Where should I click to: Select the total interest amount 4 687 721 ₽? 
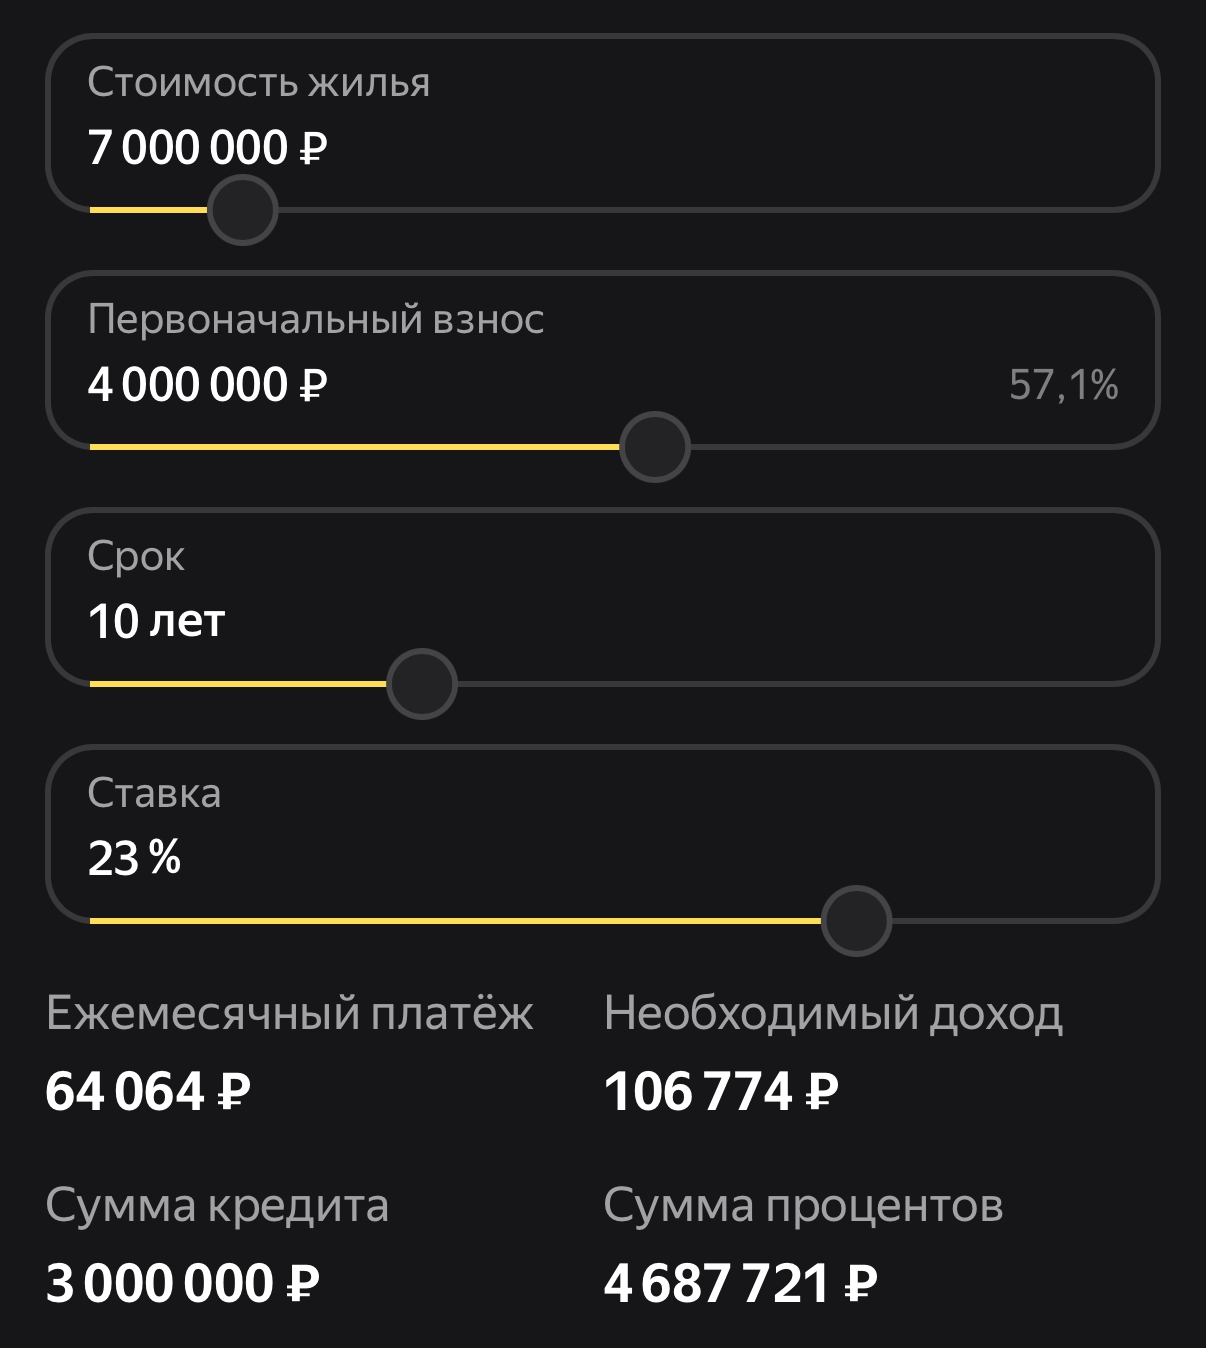741,1283
